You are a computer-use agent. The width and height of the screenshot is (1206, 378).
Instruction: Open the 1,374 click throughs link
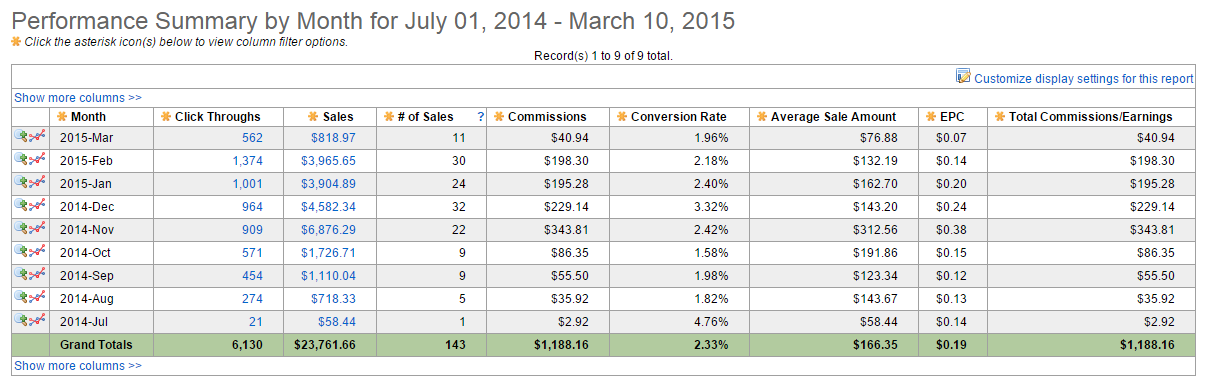point(247,160)
